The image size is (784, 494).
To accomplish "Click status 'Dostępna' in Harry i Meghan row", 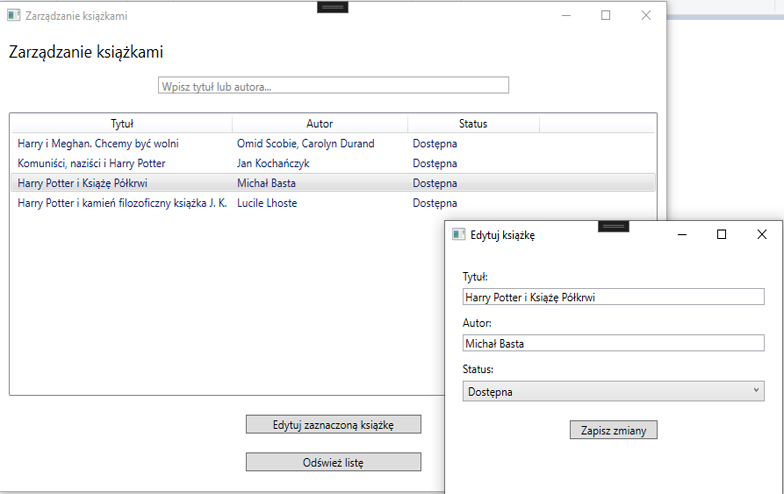I will point(434,144).
